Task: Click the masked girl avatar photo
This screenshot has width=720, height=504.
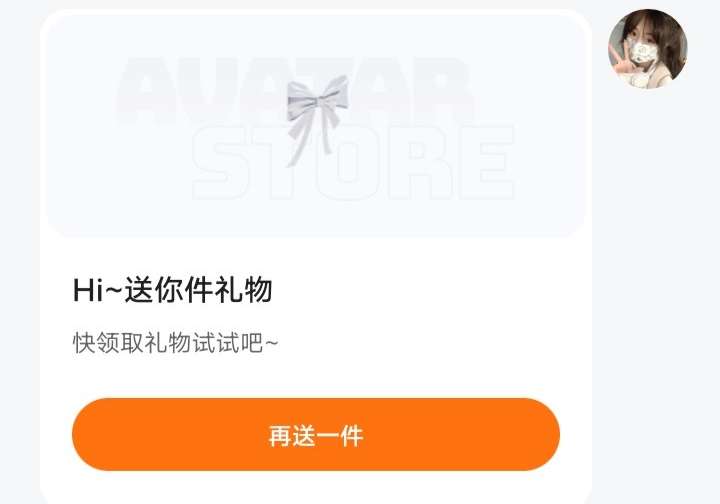Action: 647,49
